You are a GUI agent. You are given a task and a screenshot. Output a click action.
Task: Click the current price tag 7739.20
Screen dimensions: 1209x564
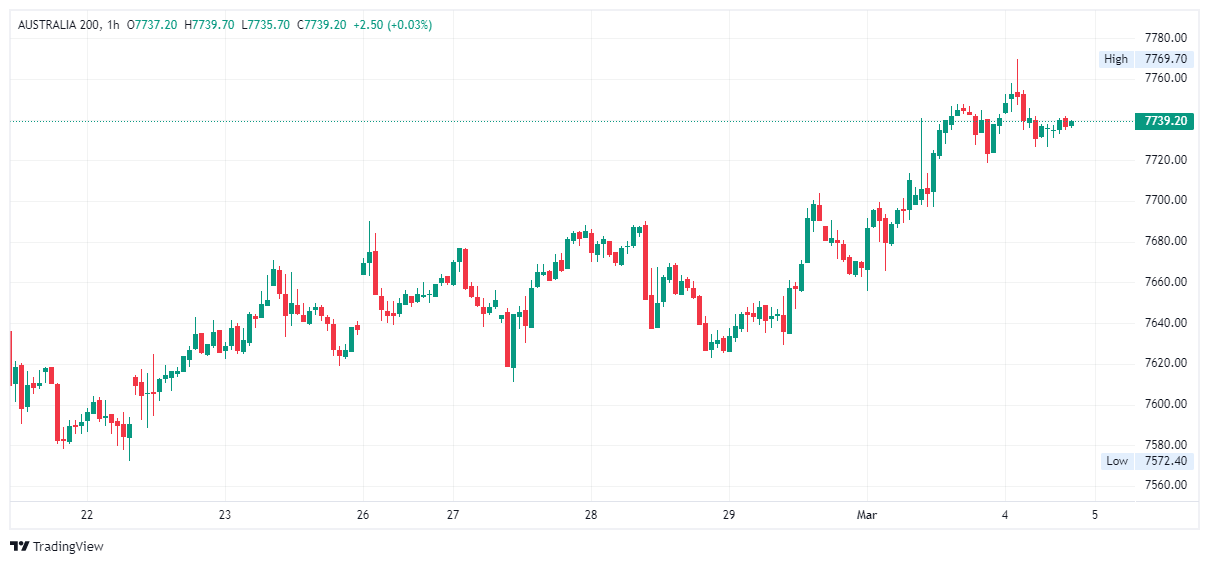(1165, 121)
